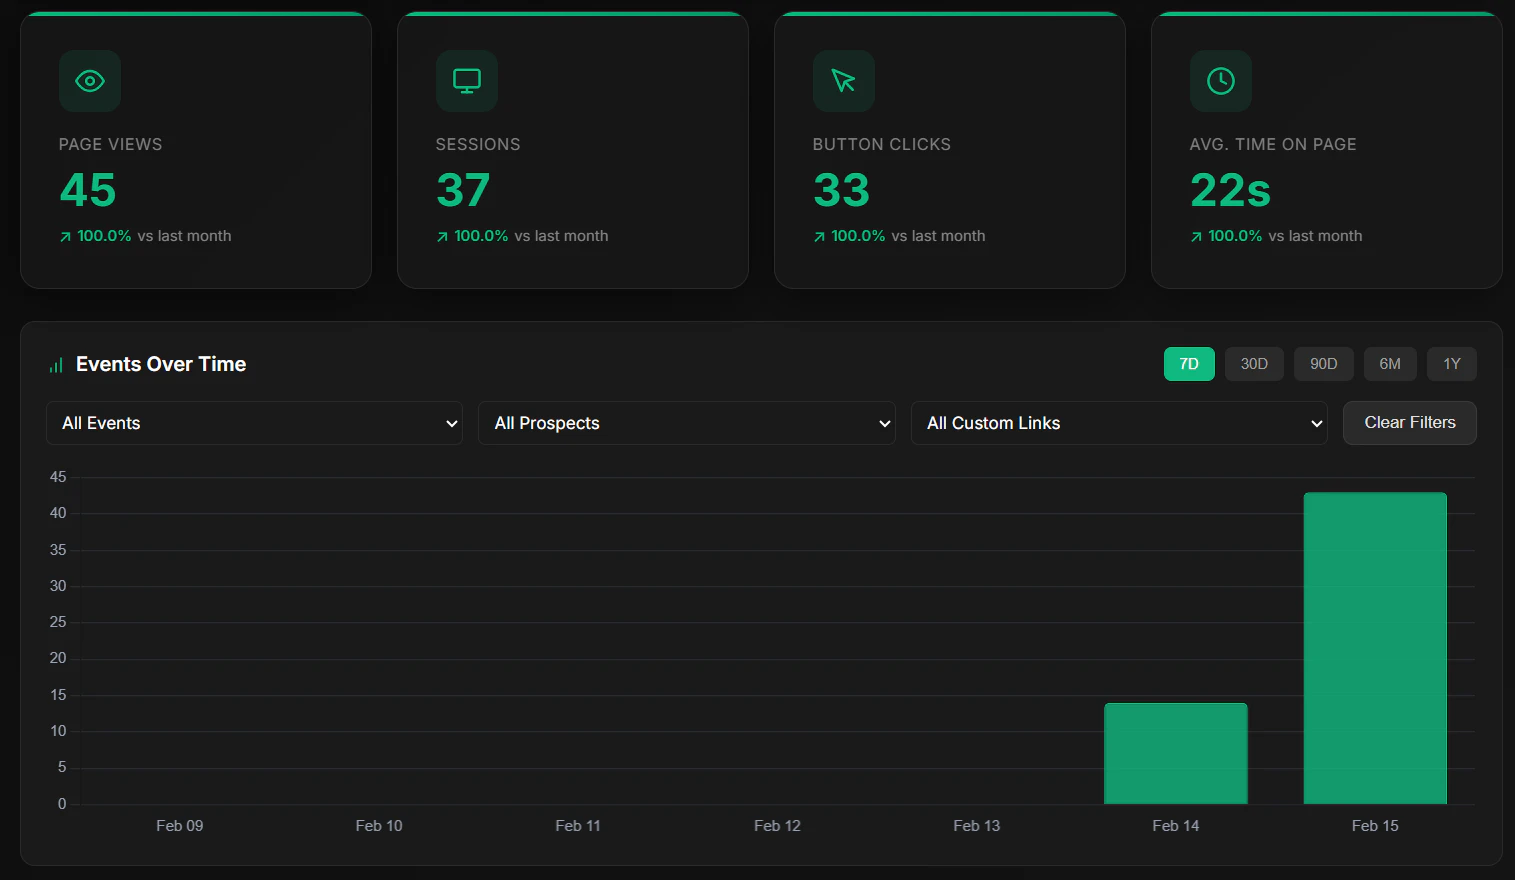
Task: Open the All Events dropdown
Action: [x=254, y=423]
